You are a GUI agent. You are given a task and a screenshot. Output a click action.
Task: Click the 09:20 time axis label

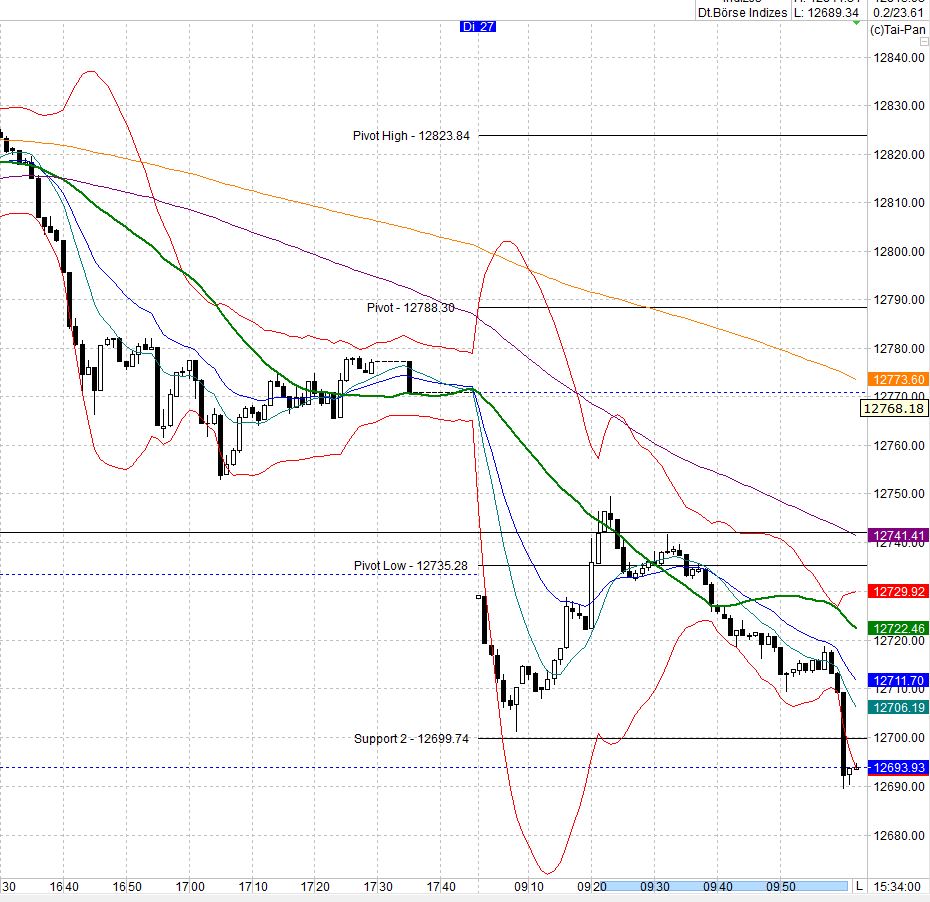(591, 887)
